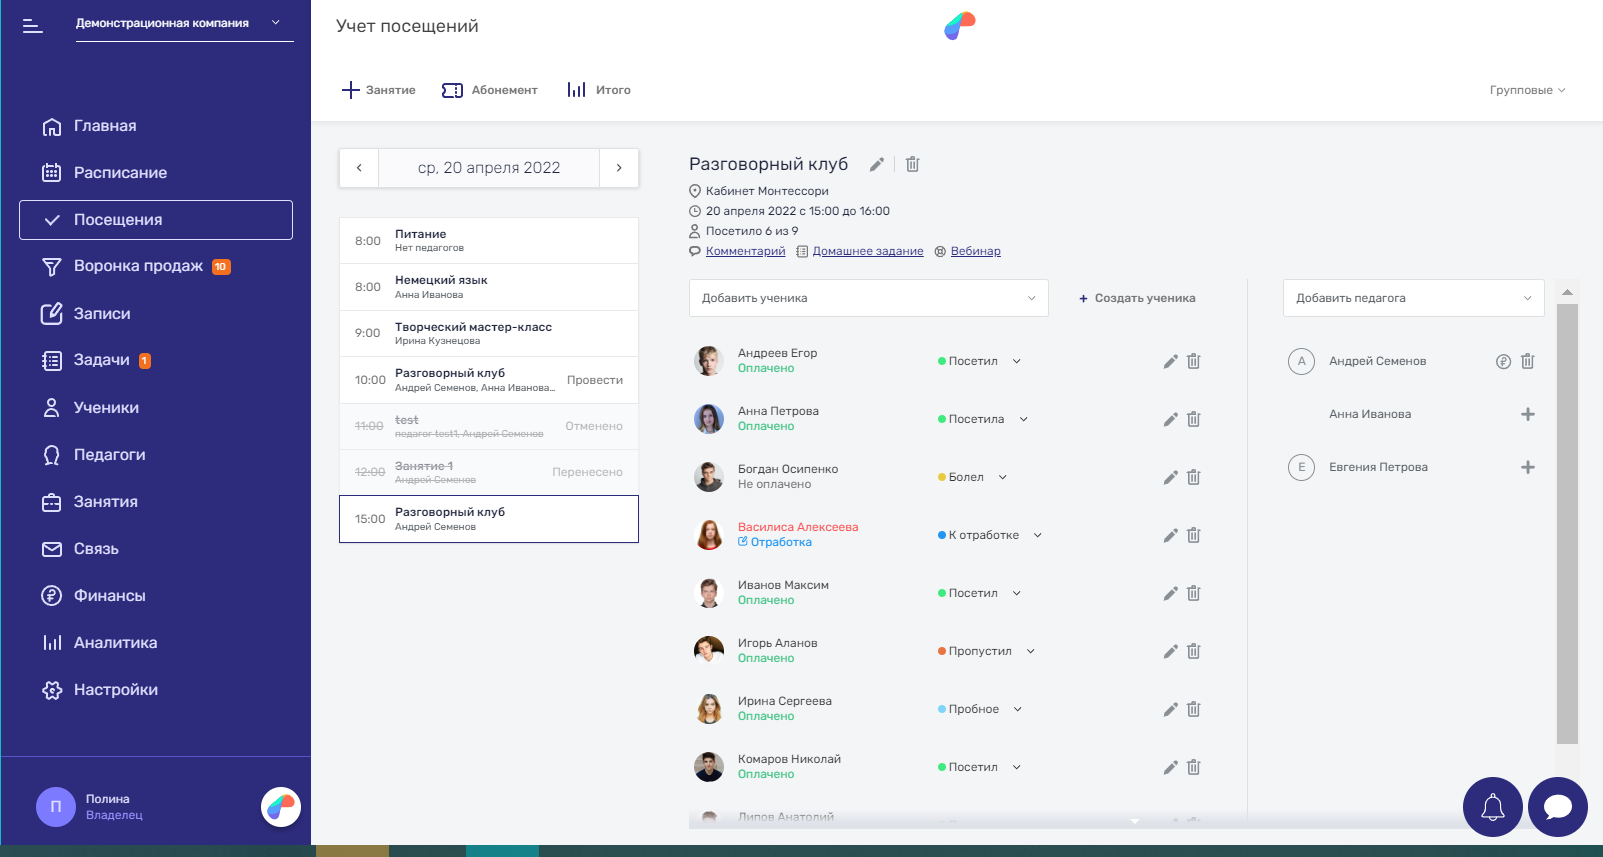Open status dropdown for Богдан Осипенко

coord(1002,477)
